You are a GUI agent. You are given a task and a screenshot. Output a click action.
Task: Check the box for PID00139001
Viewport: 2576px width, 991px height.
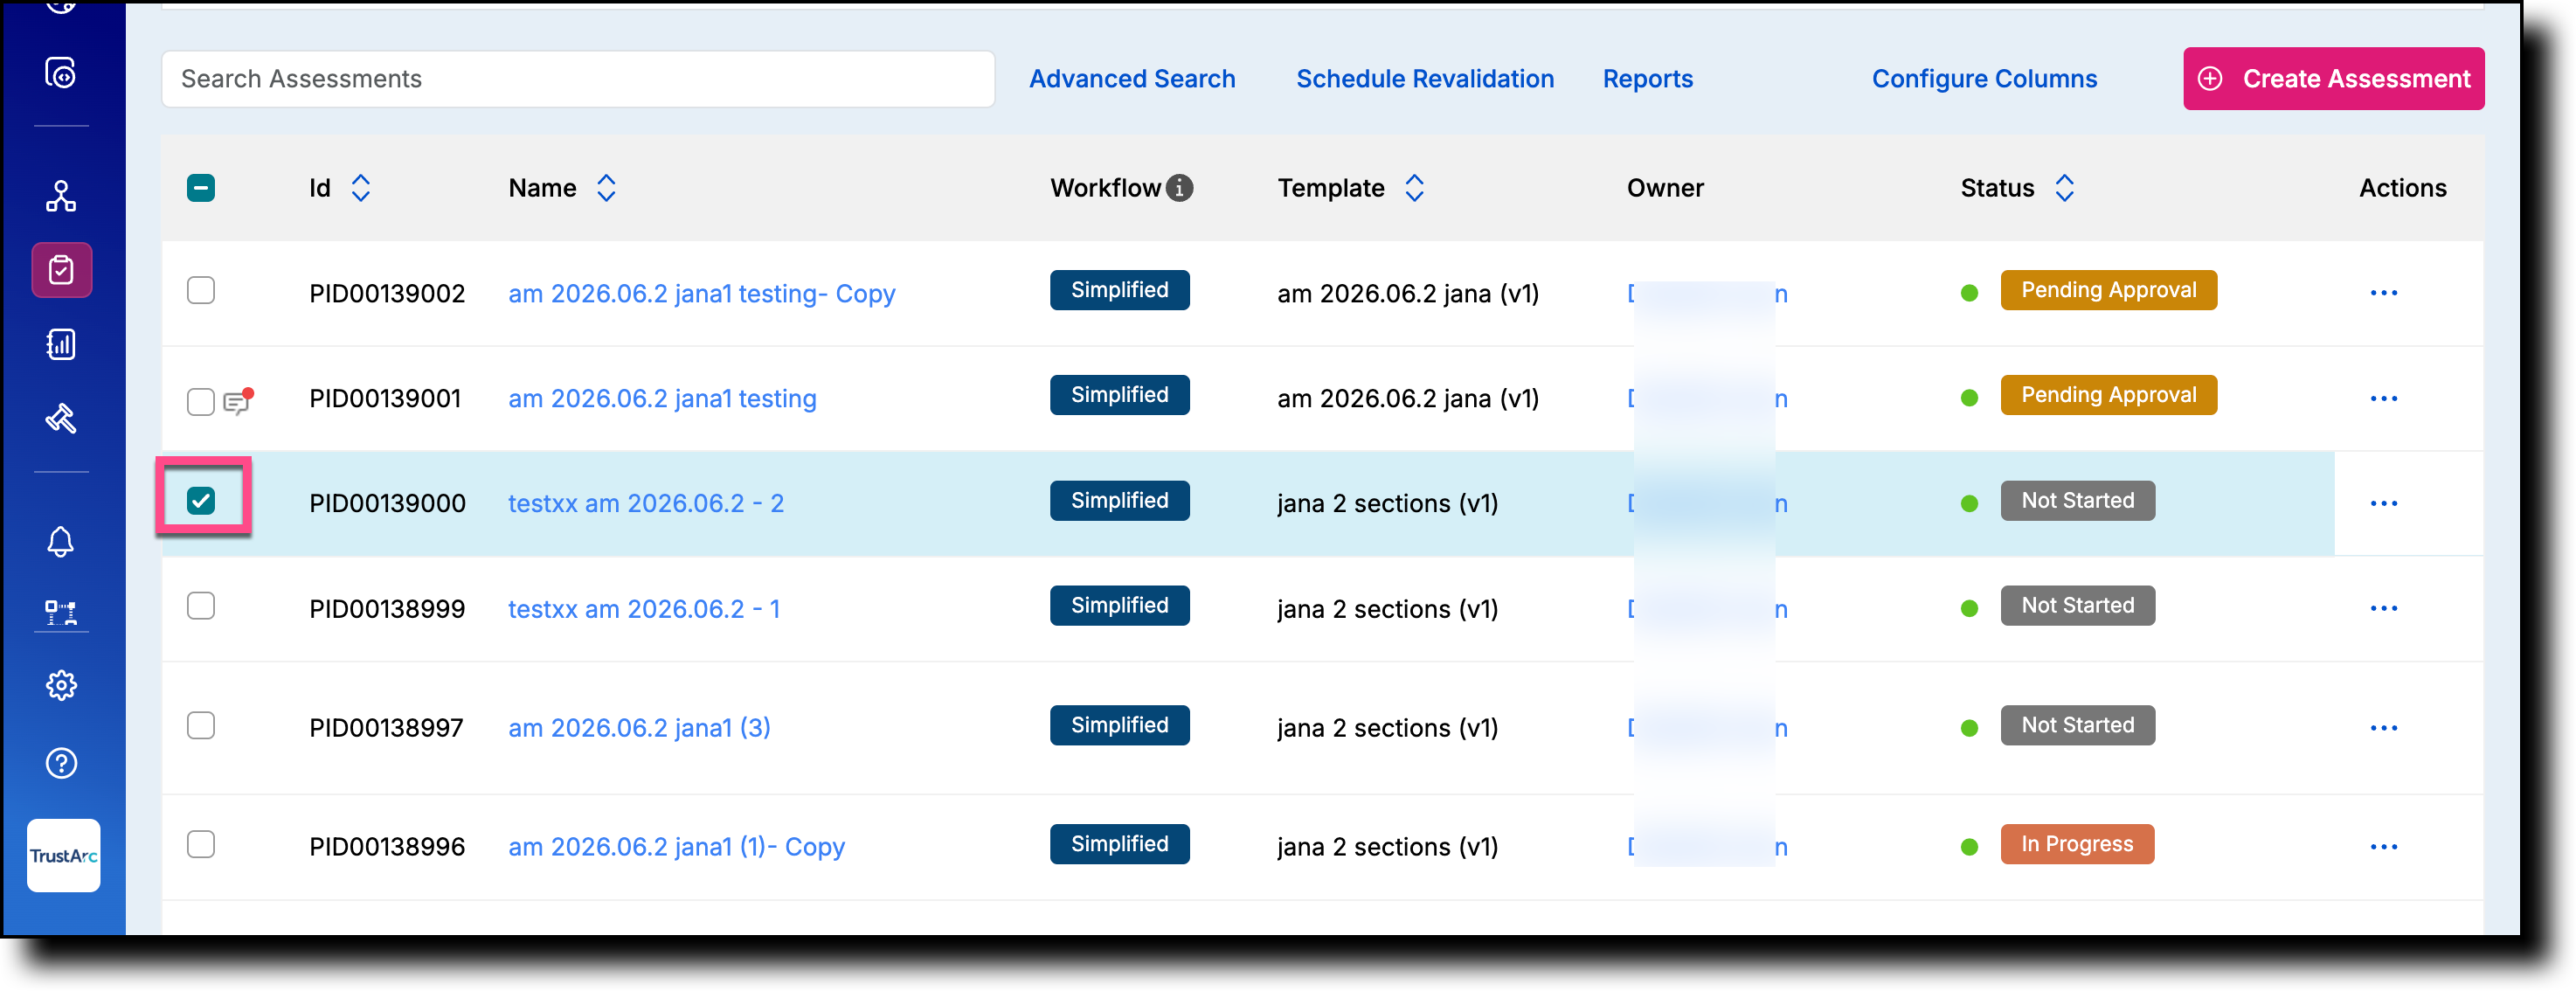[201, 401]
